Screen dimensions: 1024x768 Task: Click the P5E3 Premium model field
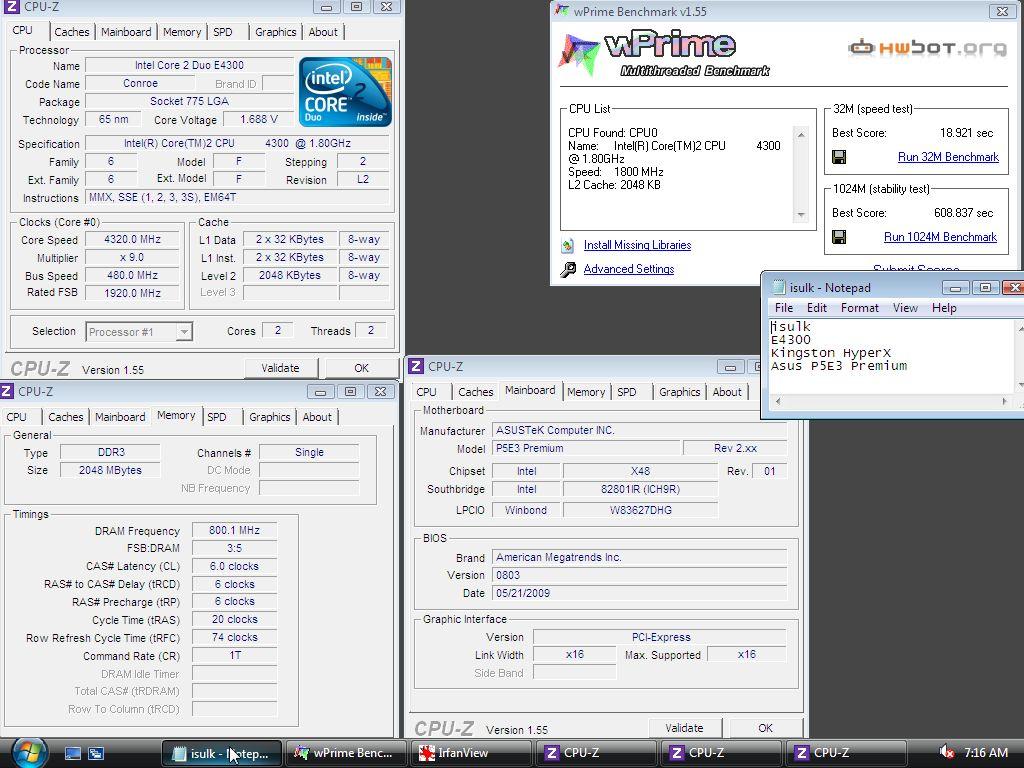pos(586,448)
